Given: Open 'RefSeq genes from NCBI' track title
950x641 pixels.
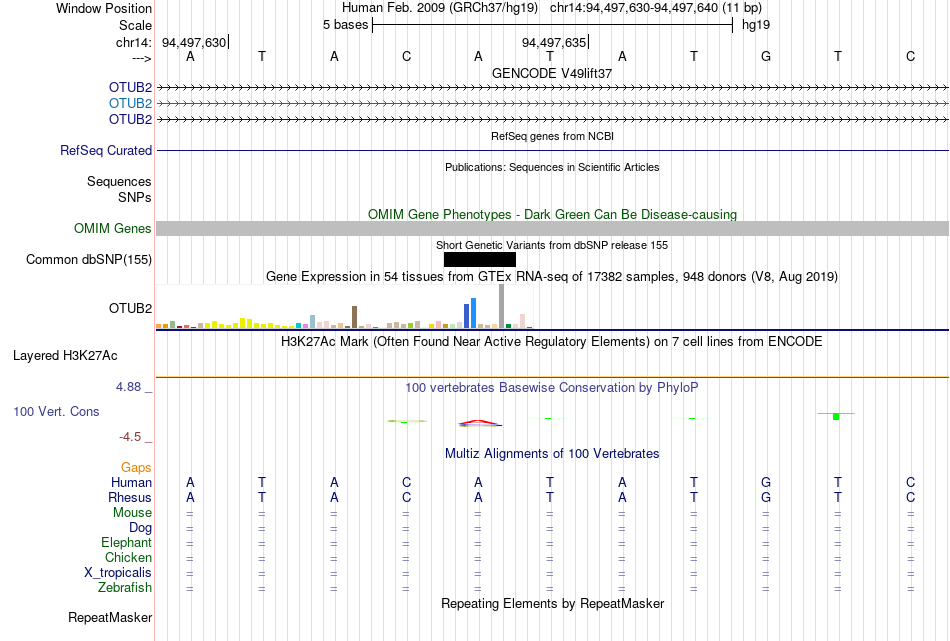Looking at the screenshot, I should pos(552,136).
